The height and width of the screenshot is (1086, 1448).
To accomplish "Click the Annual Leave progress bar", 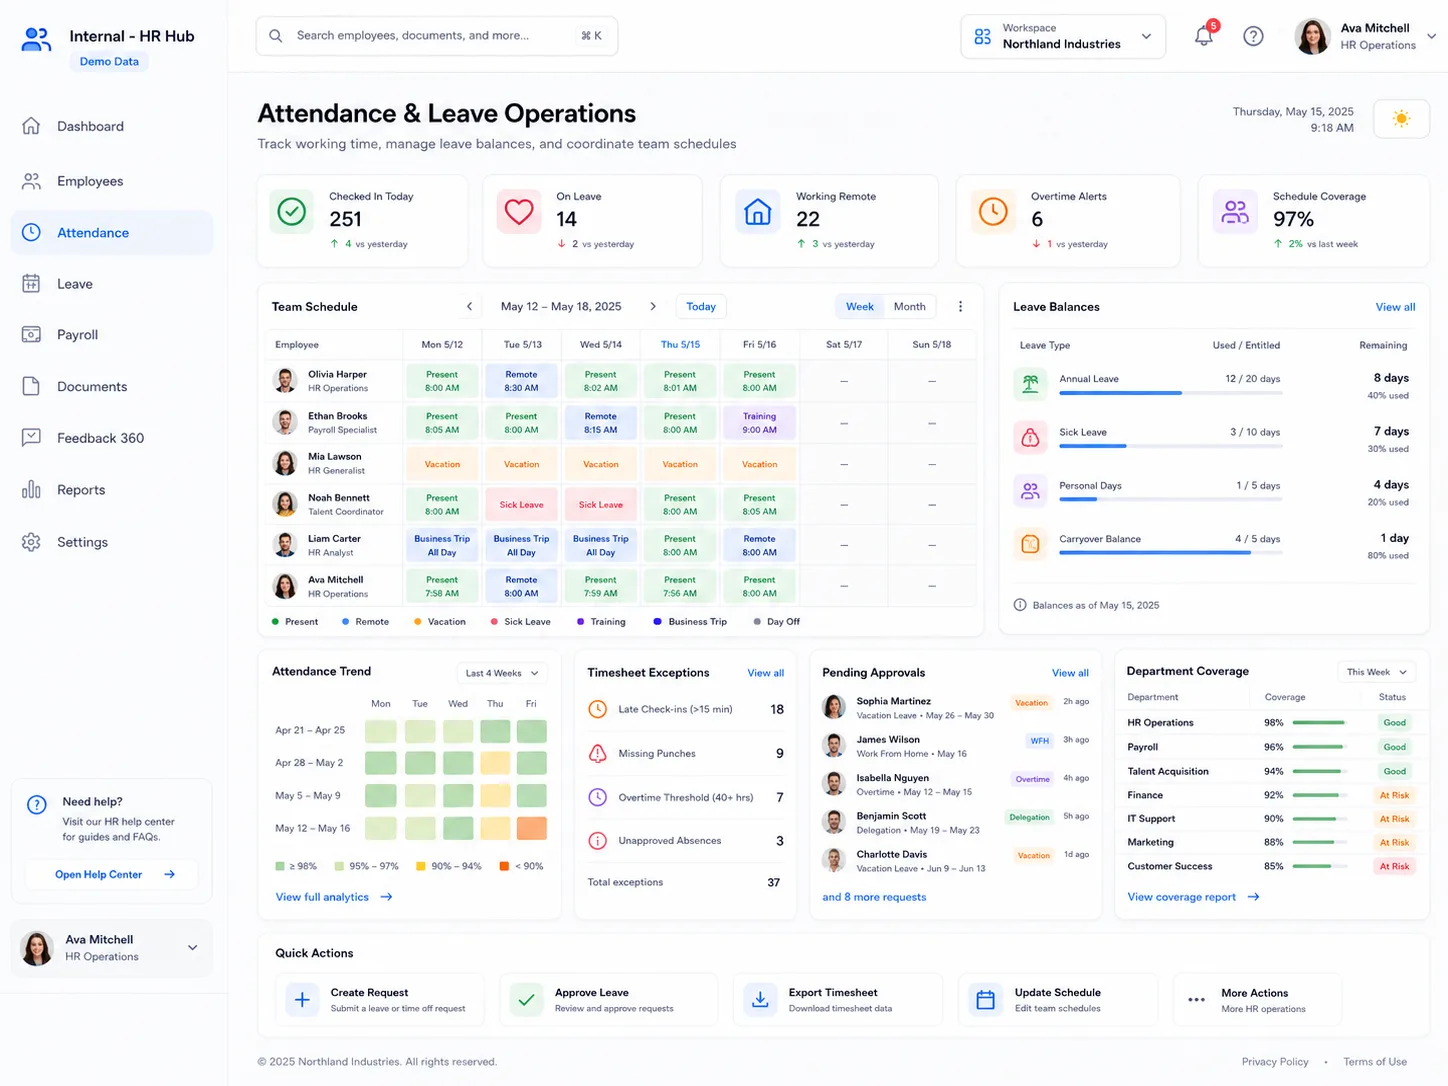I will click(x=1170, y=393).
